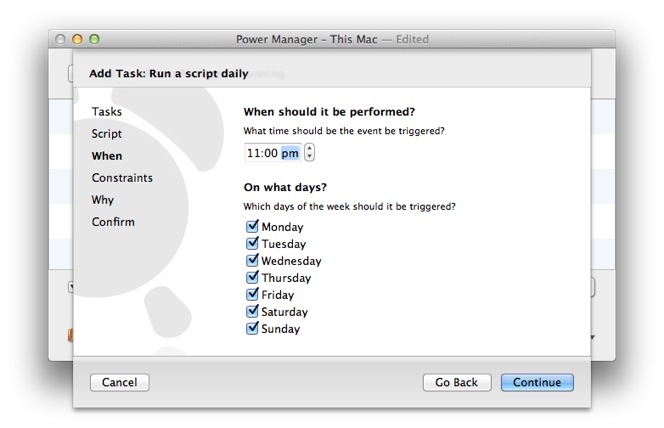Viewport: 664px width, 428px height.
Task: Toggle the Monday checkbox
Action: 252,226
